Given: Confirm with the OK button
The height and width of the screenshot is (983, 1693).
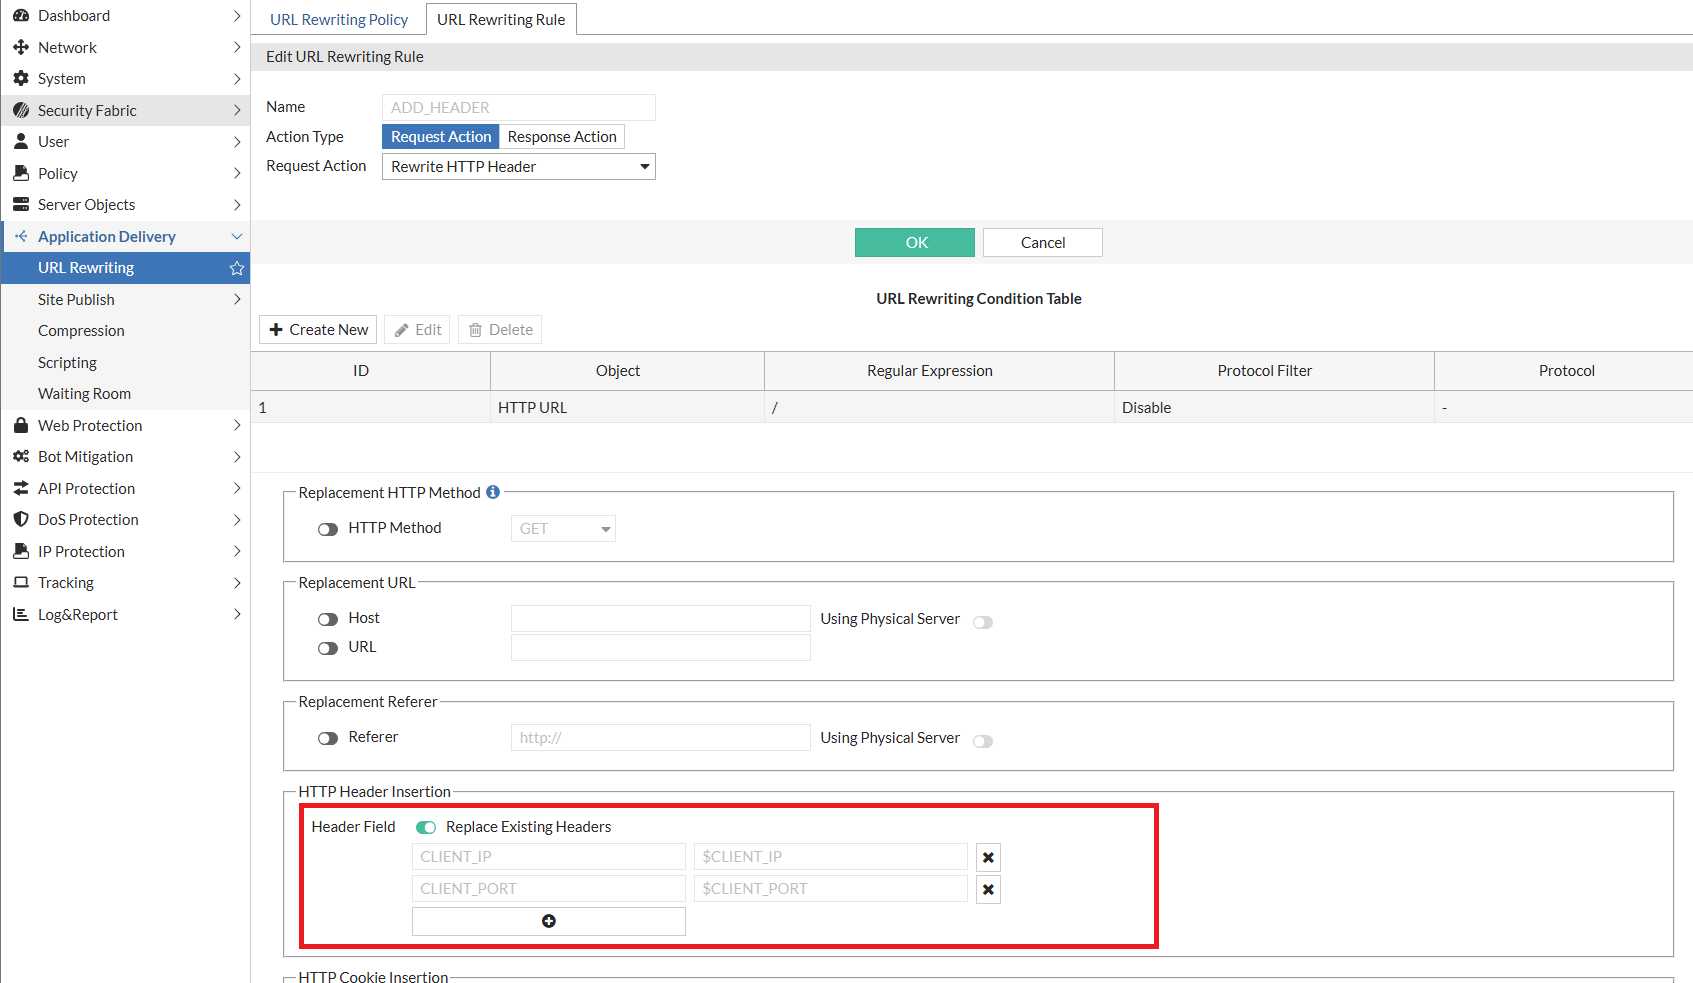Looking at the screenshot, I should click(x=915, y=242).
